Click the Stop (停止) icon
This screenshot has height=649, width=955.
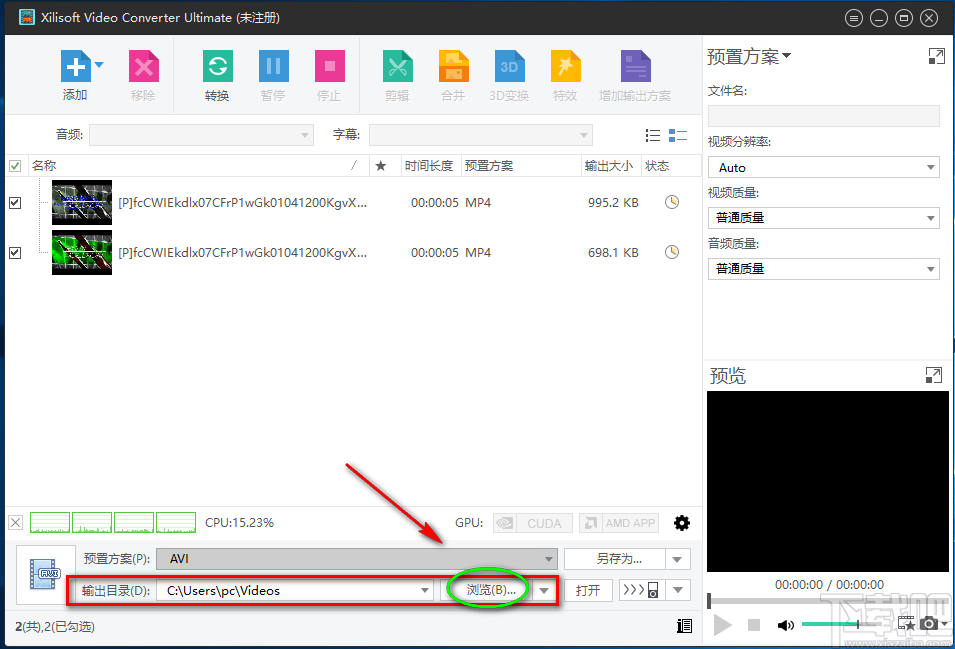click(329, 66)
